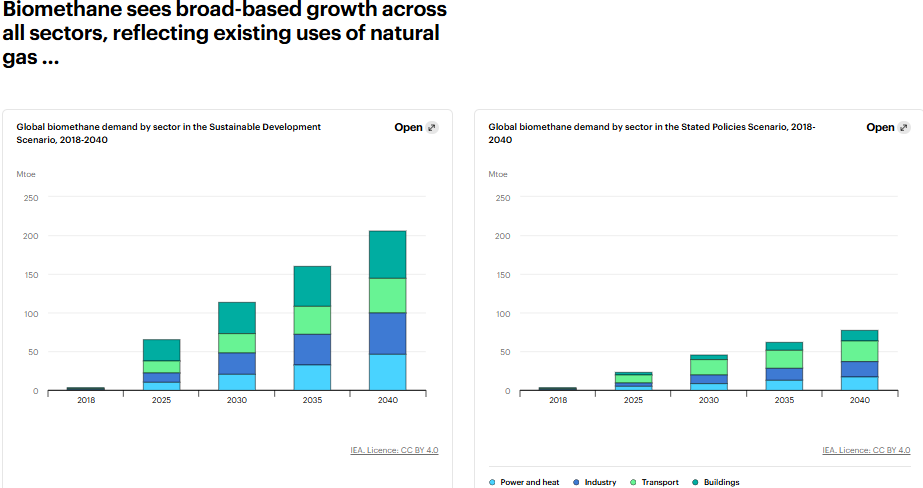Click expand icon on Stated Policies chart
The width and height of the screenshot is (923, 488).
904,128
